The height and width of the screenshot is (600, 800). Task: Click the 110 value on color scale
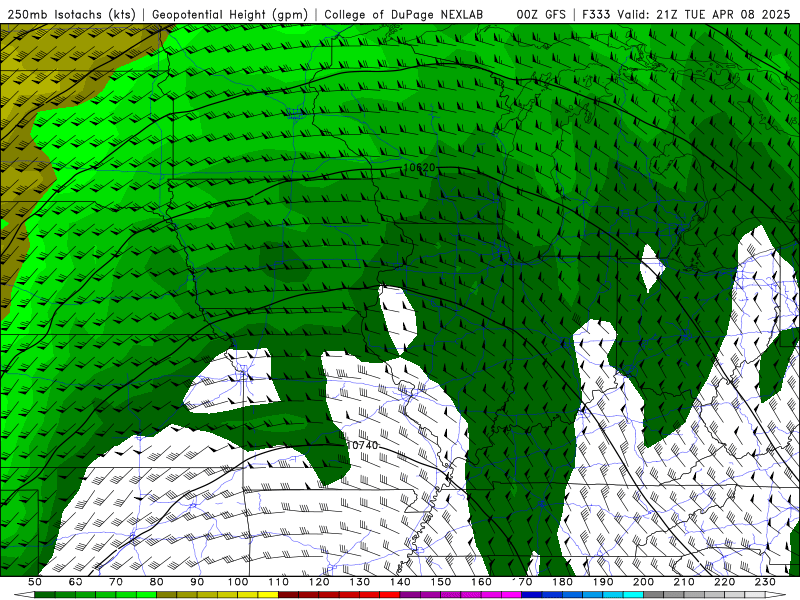(278, 582)
